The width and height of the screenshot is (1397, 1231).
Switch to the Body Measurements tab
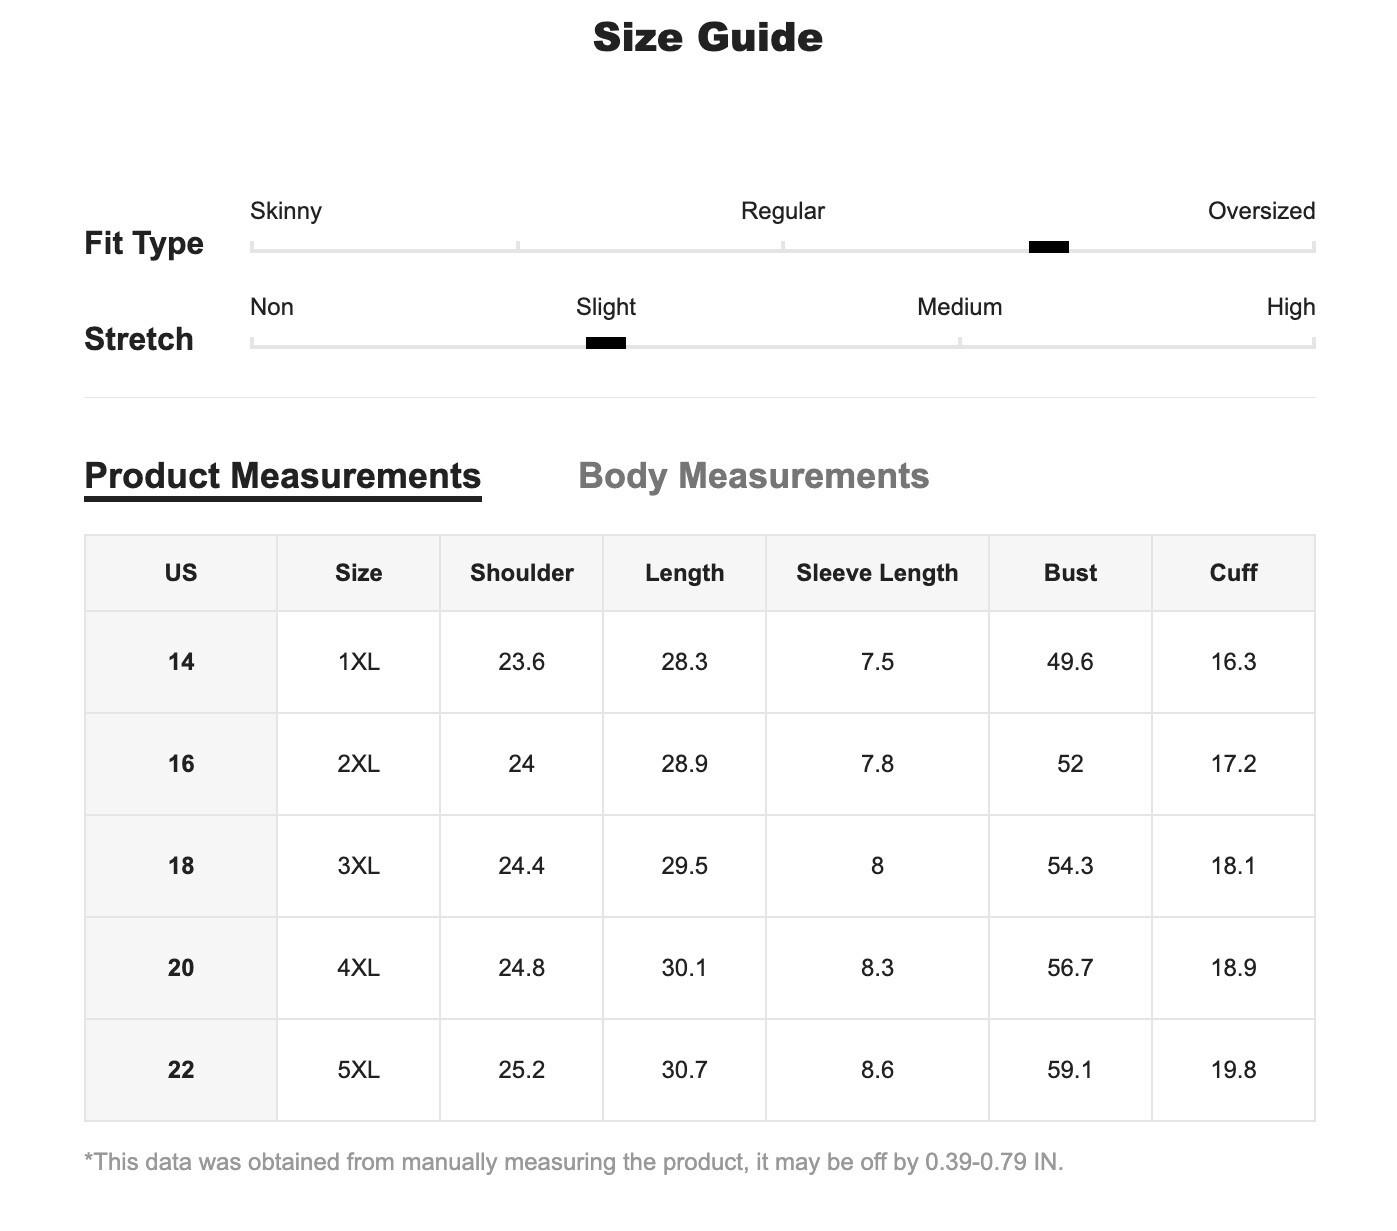753,476
